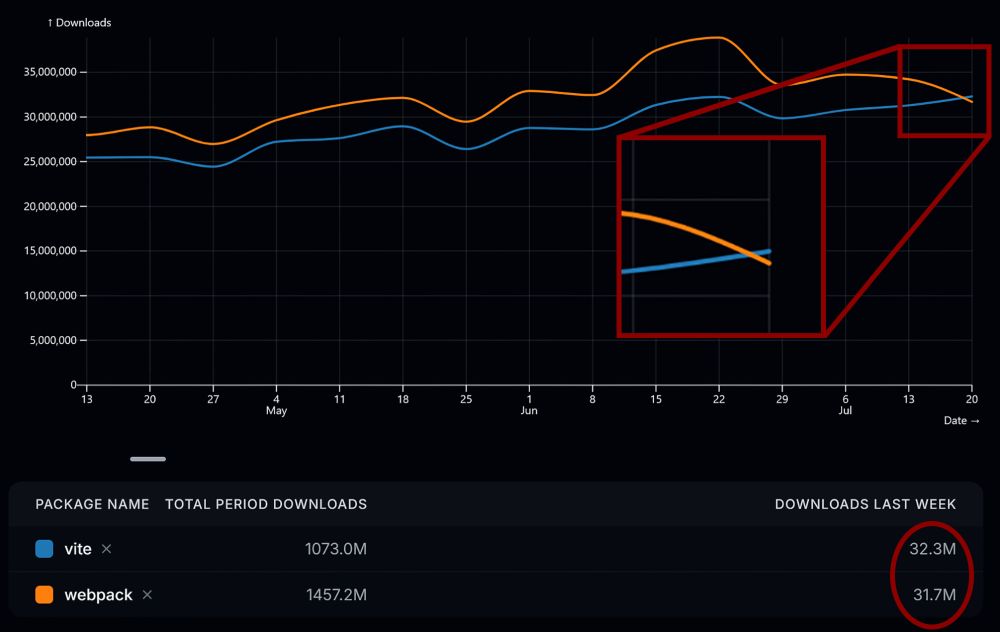Click the 10,000,000 y-axis tick label
Screen dimensions: 1000x632
(50, 295)
